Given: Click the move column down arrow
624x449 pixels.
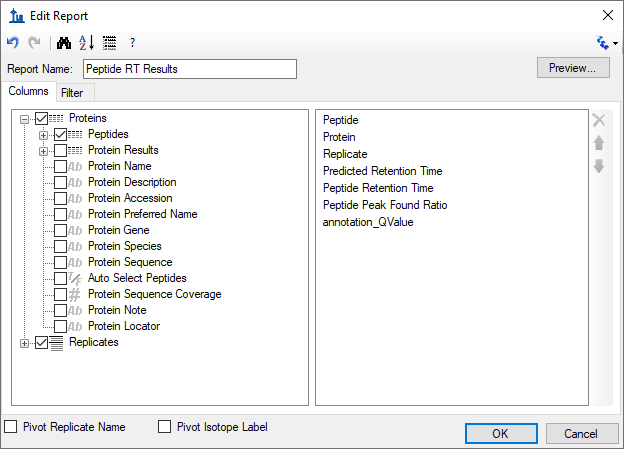Looking at the screenshot, I should point(599,166).
